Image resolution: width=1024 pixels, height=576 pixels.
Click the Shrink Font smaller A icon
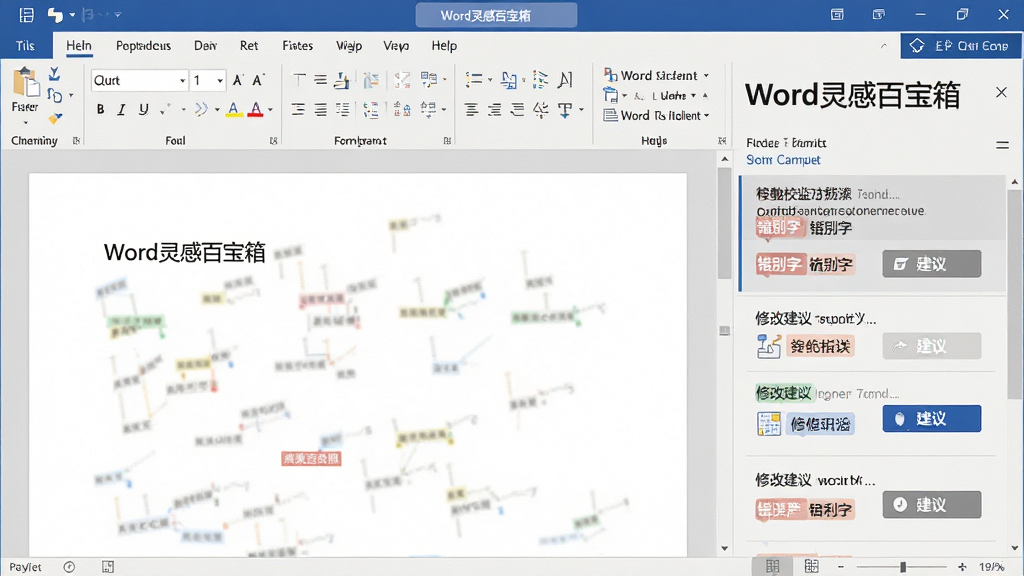[259, 80]
